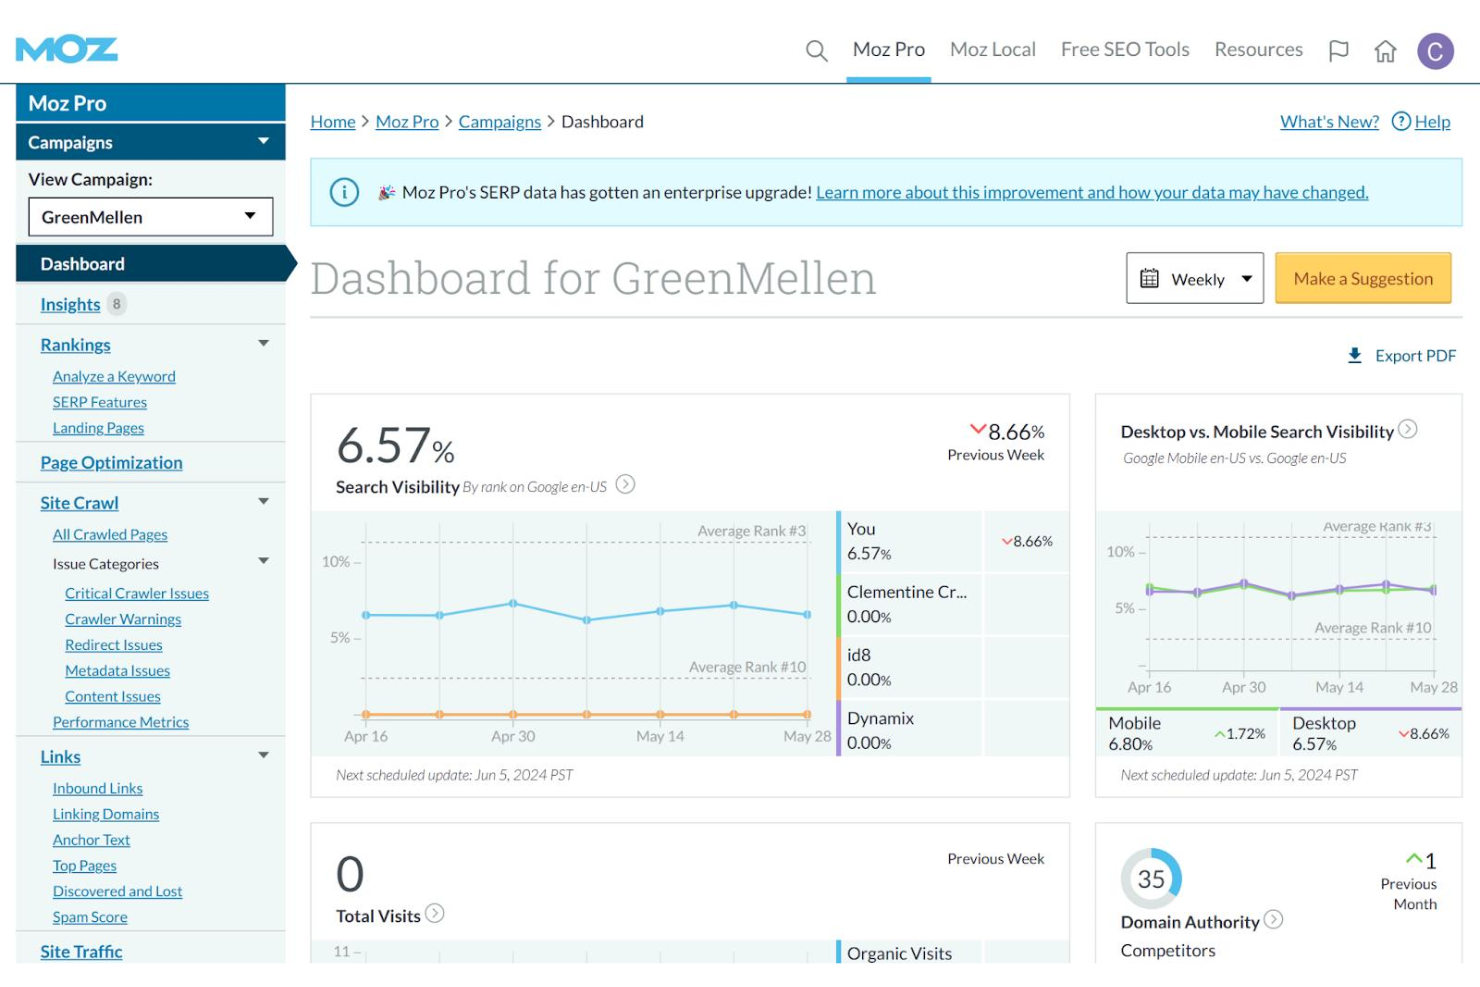Collapse the Campaigns sidebar header arrow
Image resolution: width=1480 pixels, height=987 pixels.
[x=264, y=141]
